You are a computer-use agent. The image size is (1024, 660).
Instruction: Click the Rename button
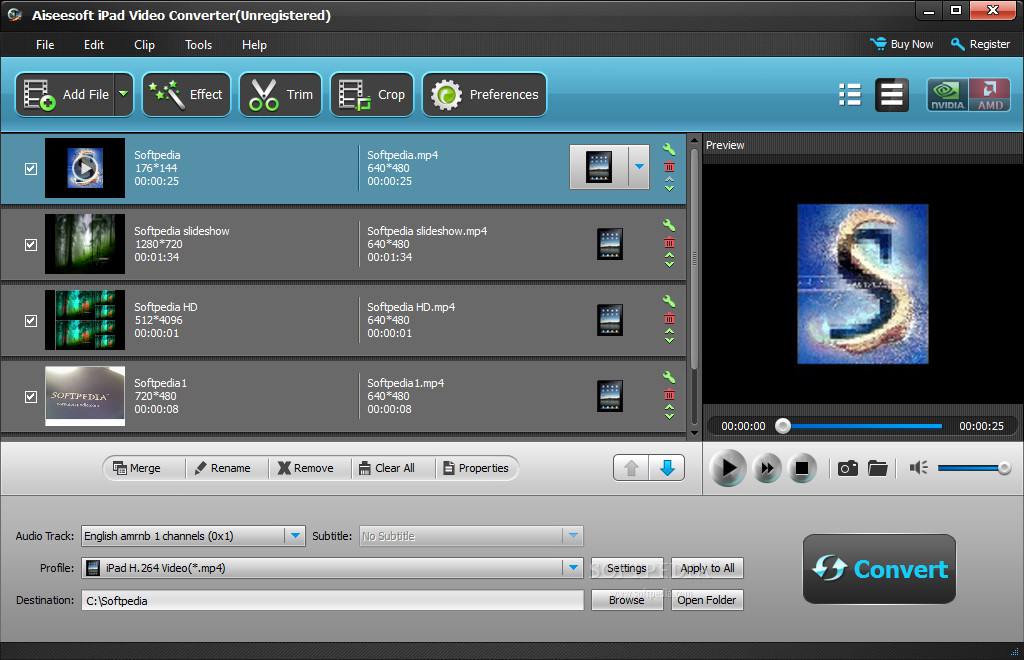point(223,468)
